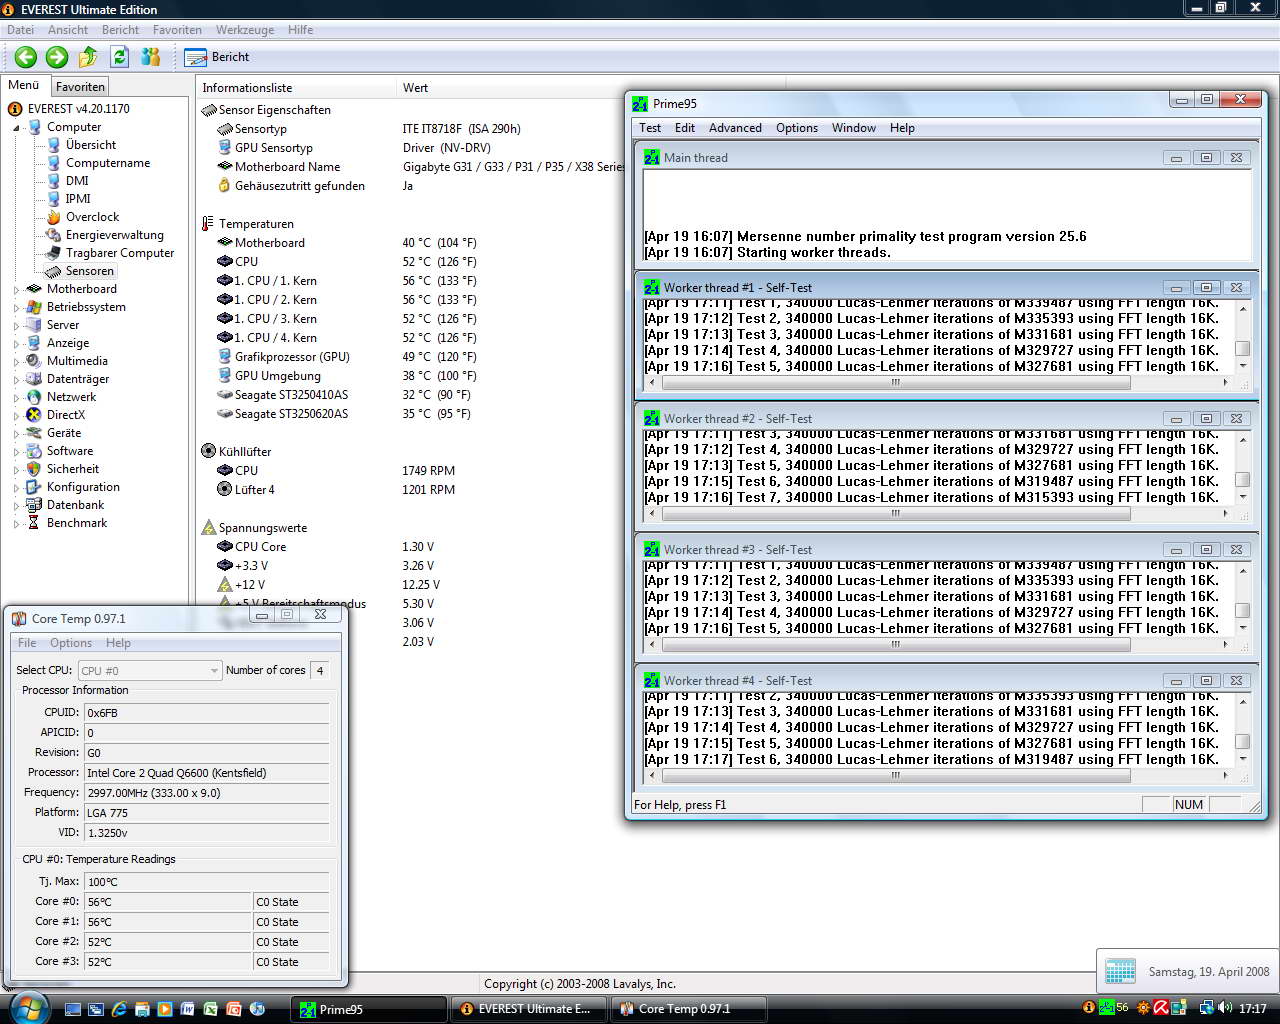Click the Seagate ST3250410AS drive icon
The width and height of the screenshot is (1280, 1024).
(x=225, y=395)
